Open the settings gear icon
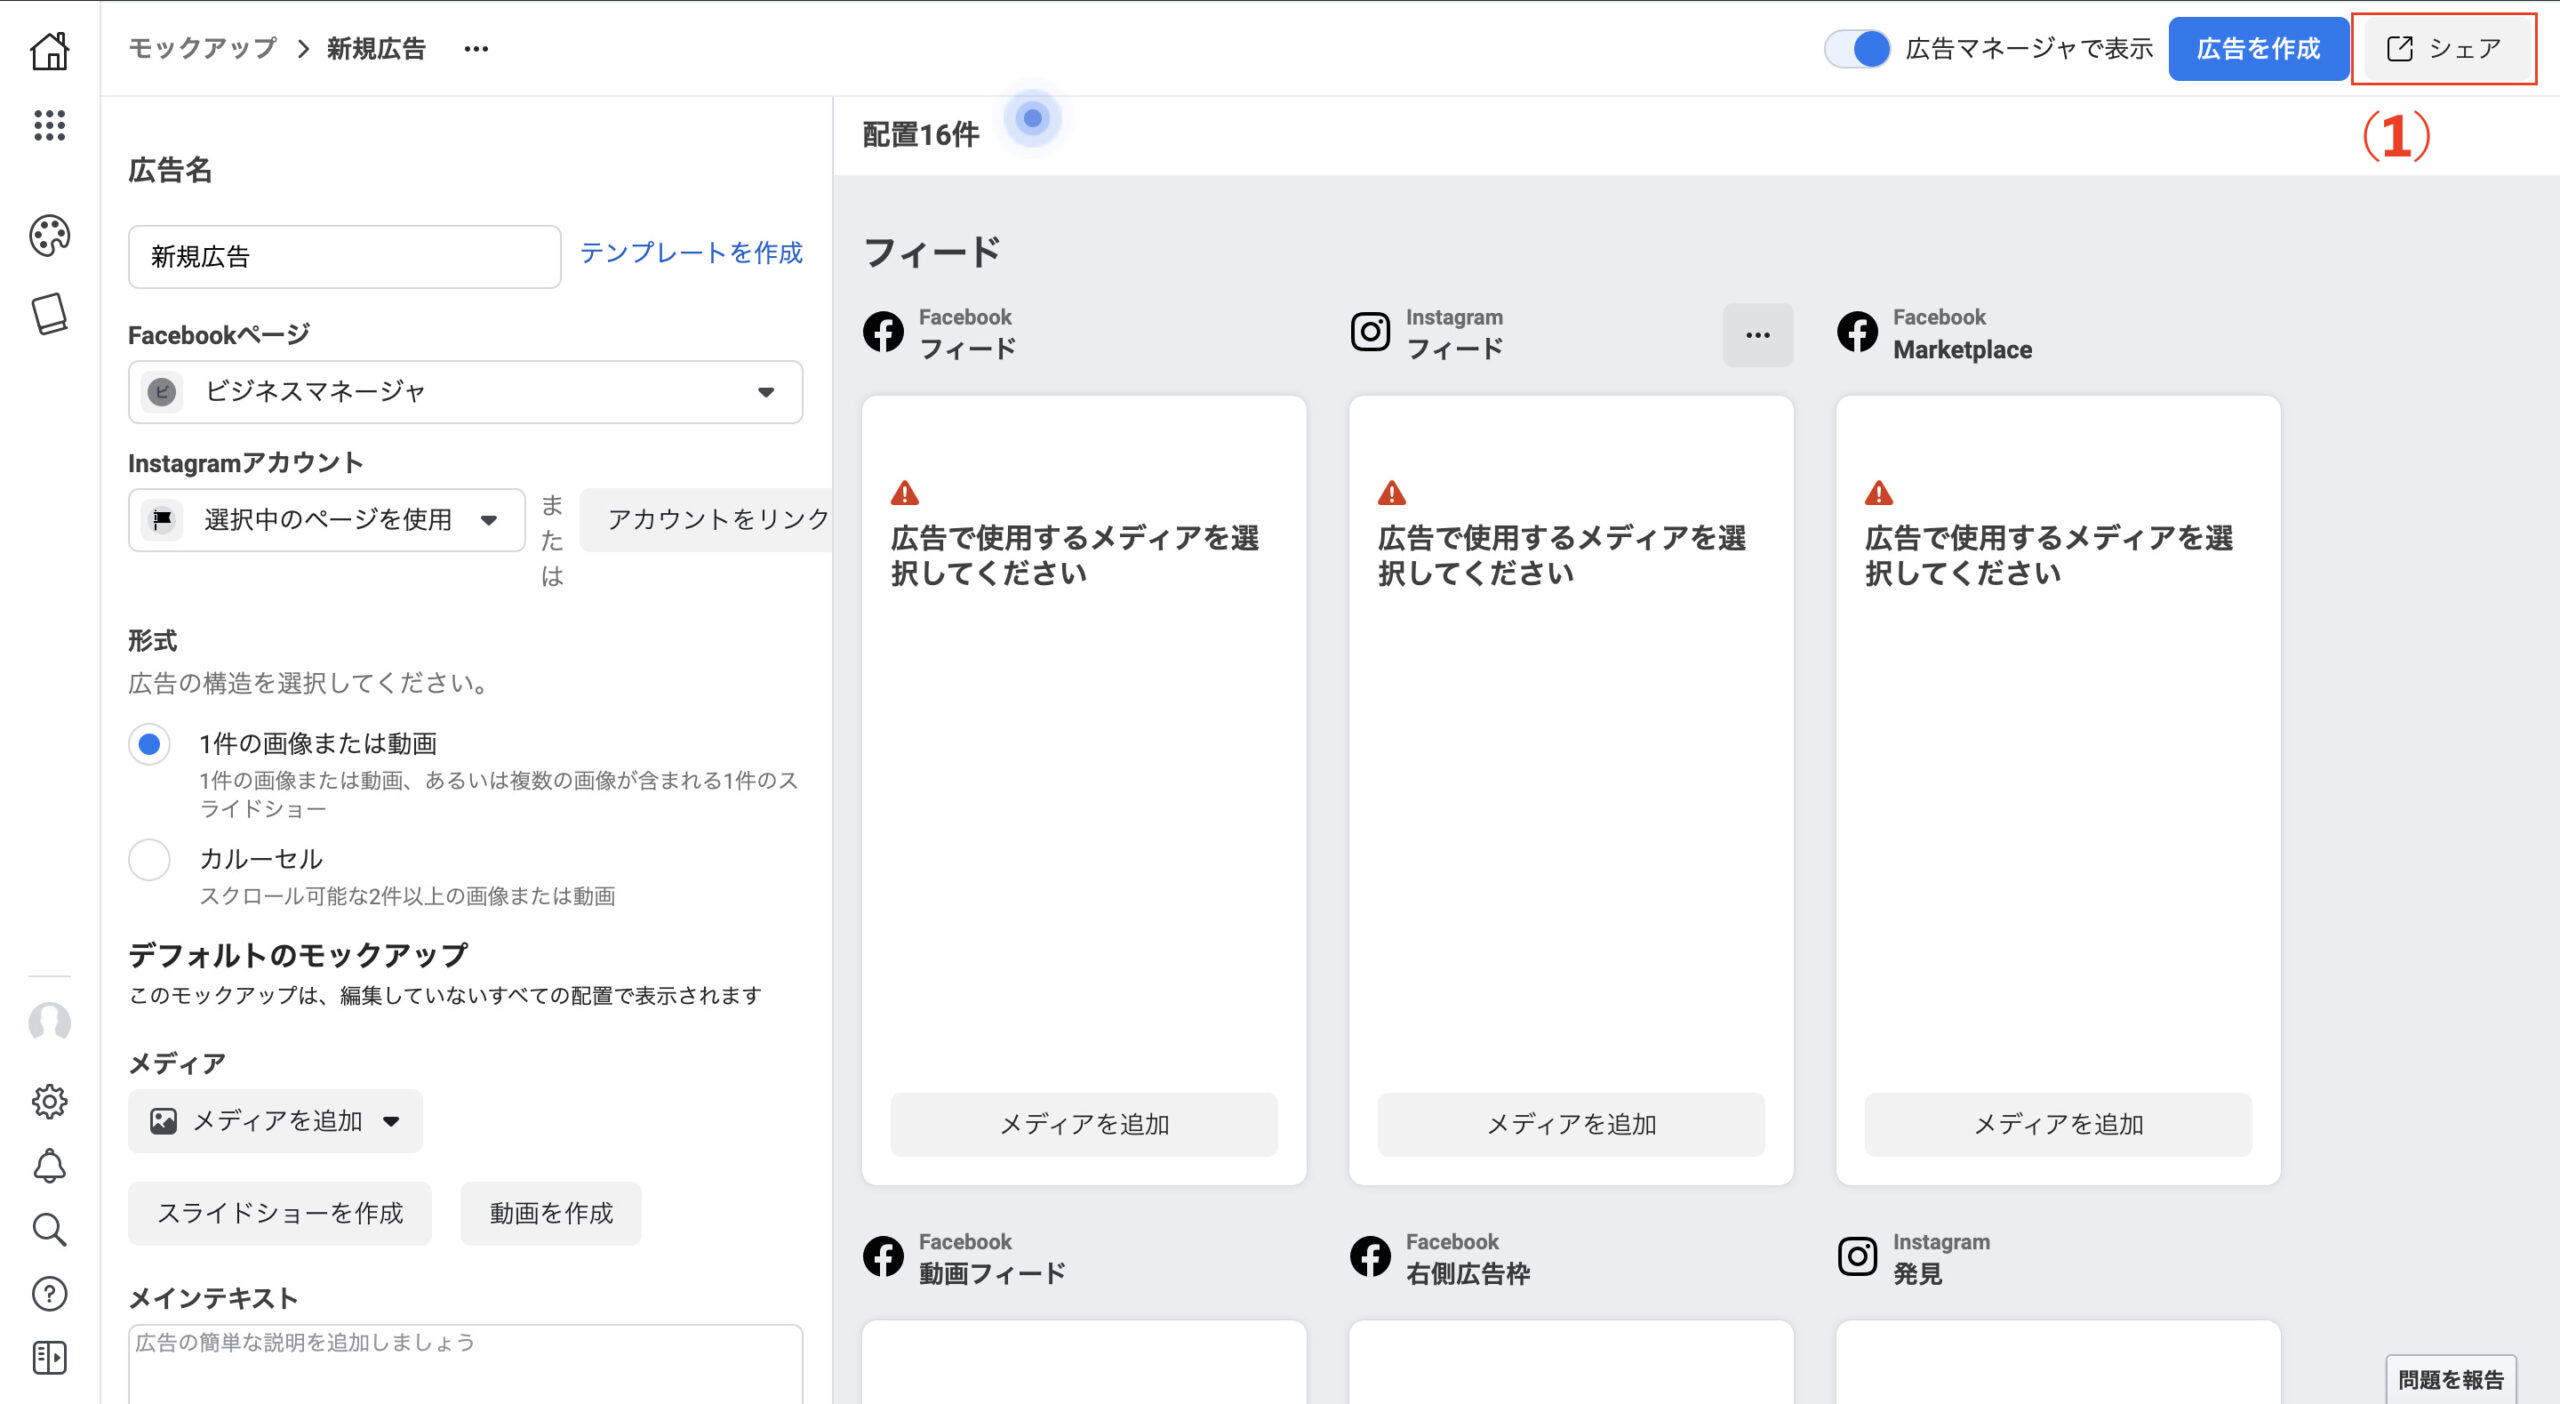Viewport: 2560px width, 1404px height. [49, 1101]
